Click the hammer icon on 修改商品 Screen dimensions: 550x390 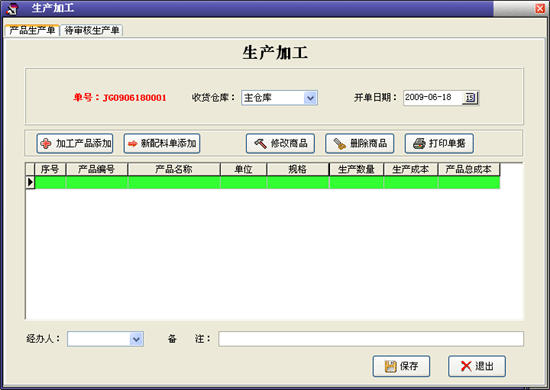click(x=260, y=143)
